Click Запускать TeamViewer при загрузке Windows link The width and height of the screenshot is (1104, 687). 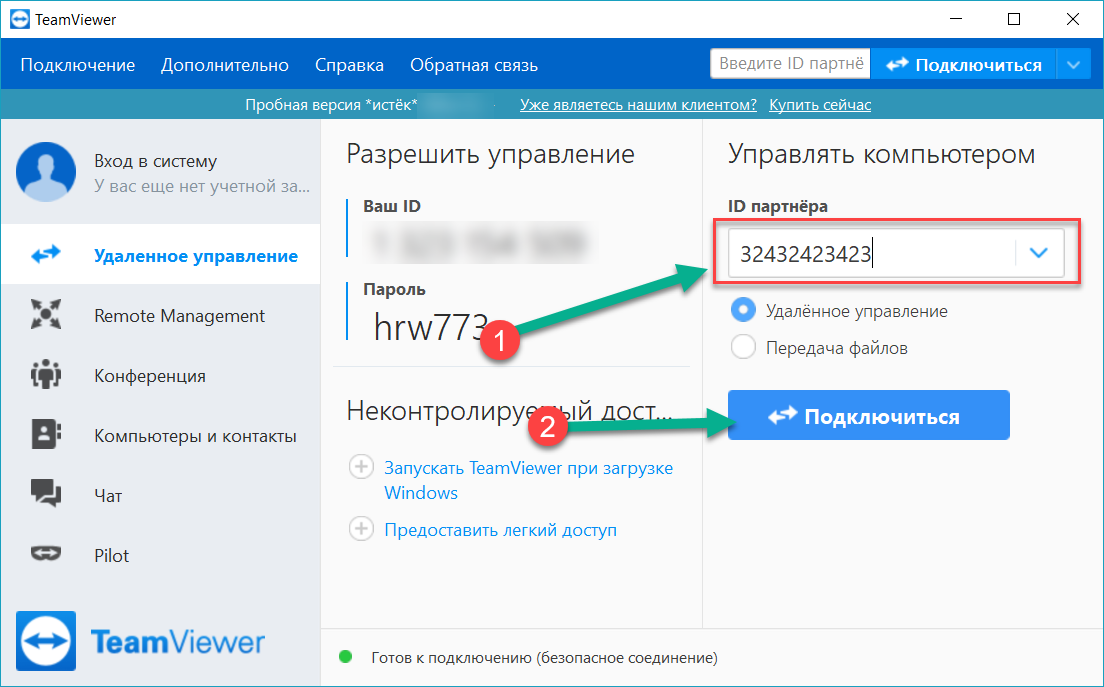[x=528, y=480]
